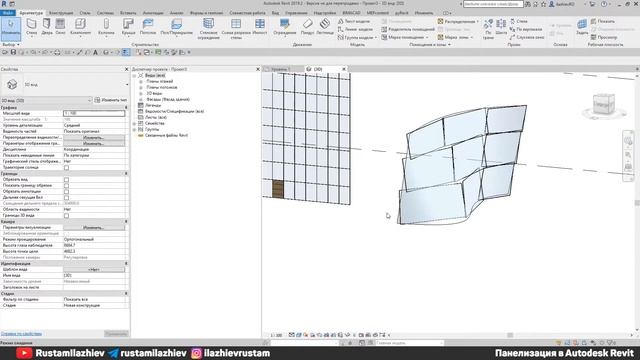
Task: Click the Save icon in quick access toolbar
Action: [x=13, y=52]
